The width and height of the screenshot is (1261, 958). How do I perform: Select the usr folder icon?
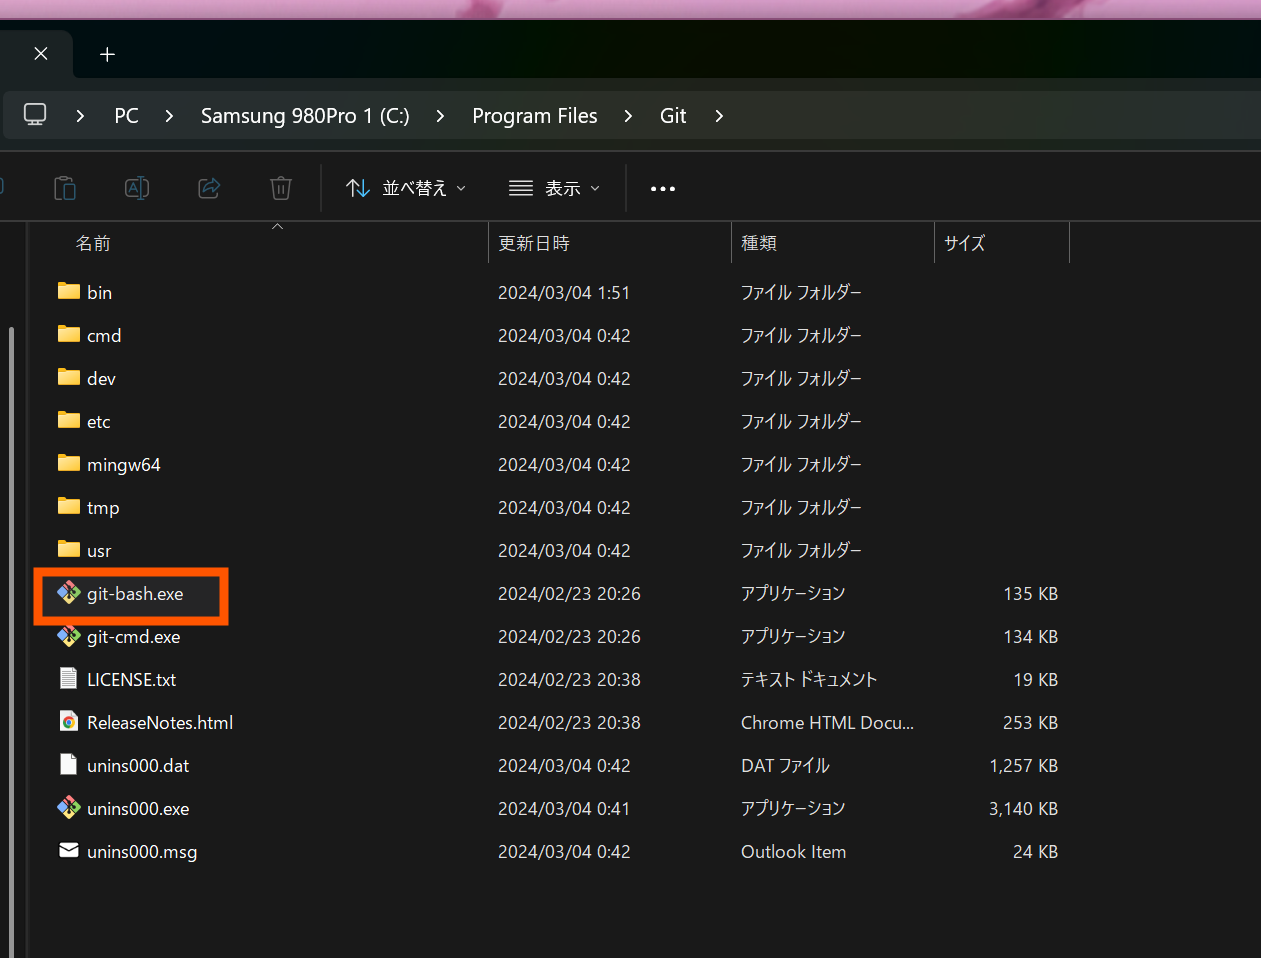tap(69, 549)
